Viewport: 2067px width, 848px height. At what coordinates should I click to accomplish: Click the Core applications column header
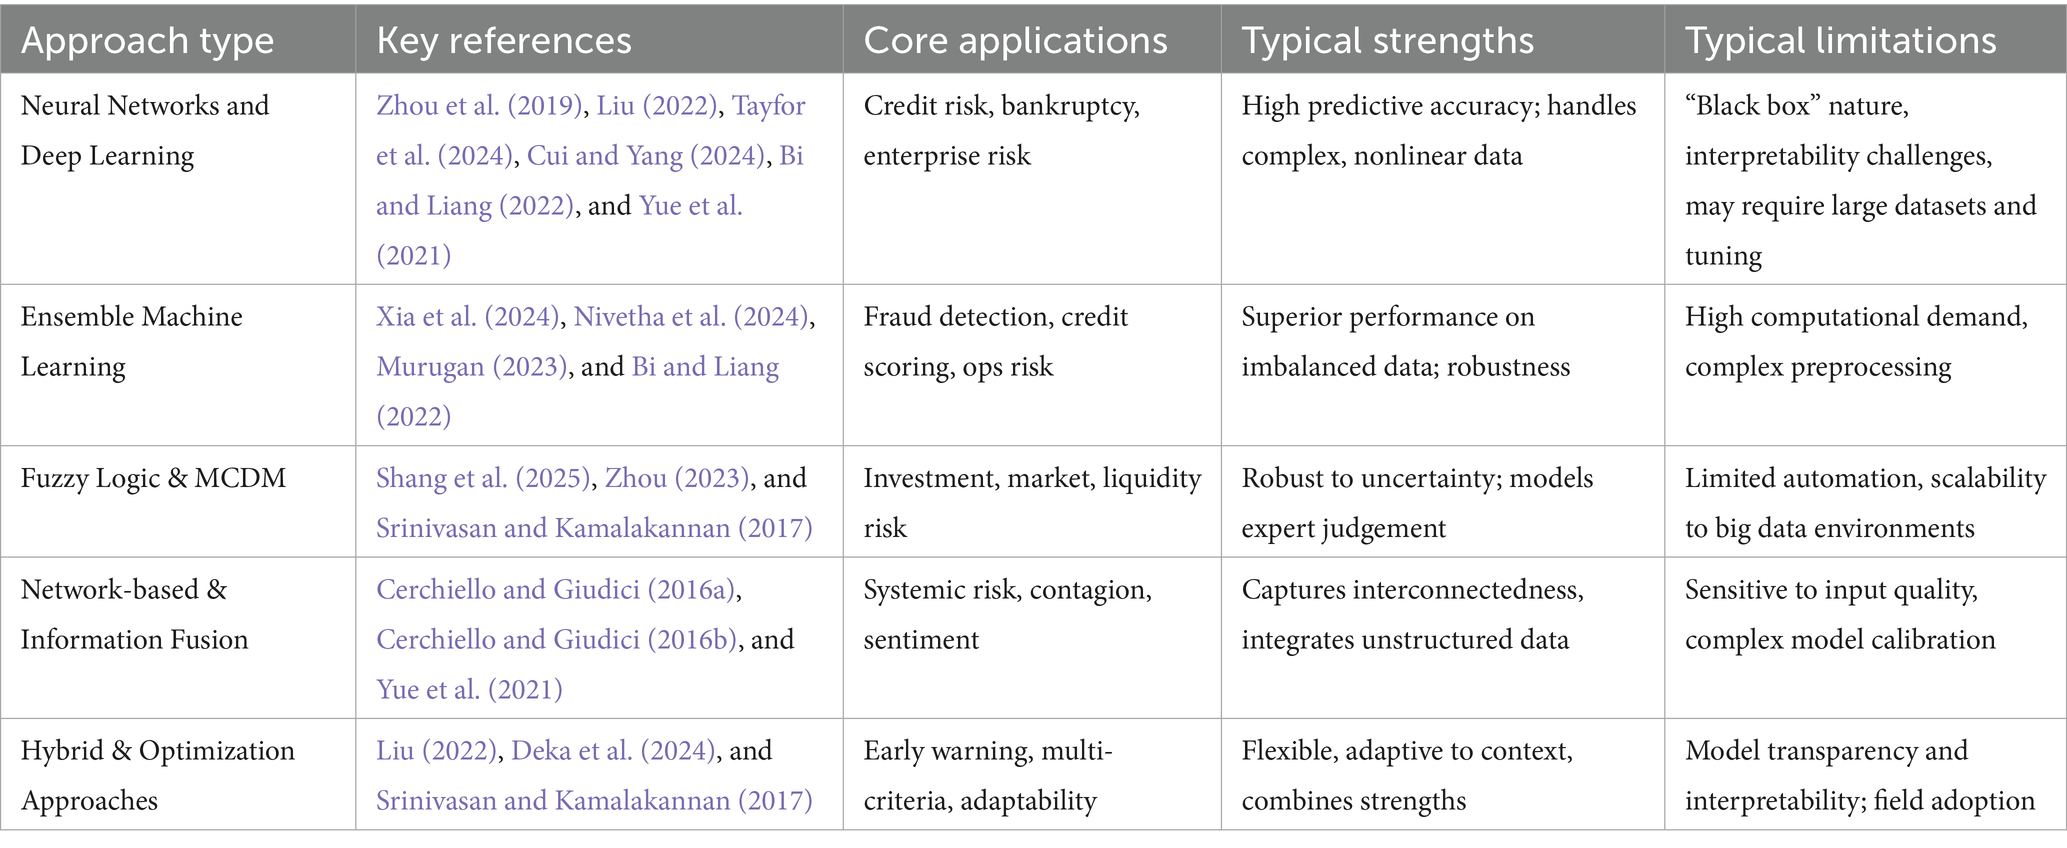pos(1015,41)
